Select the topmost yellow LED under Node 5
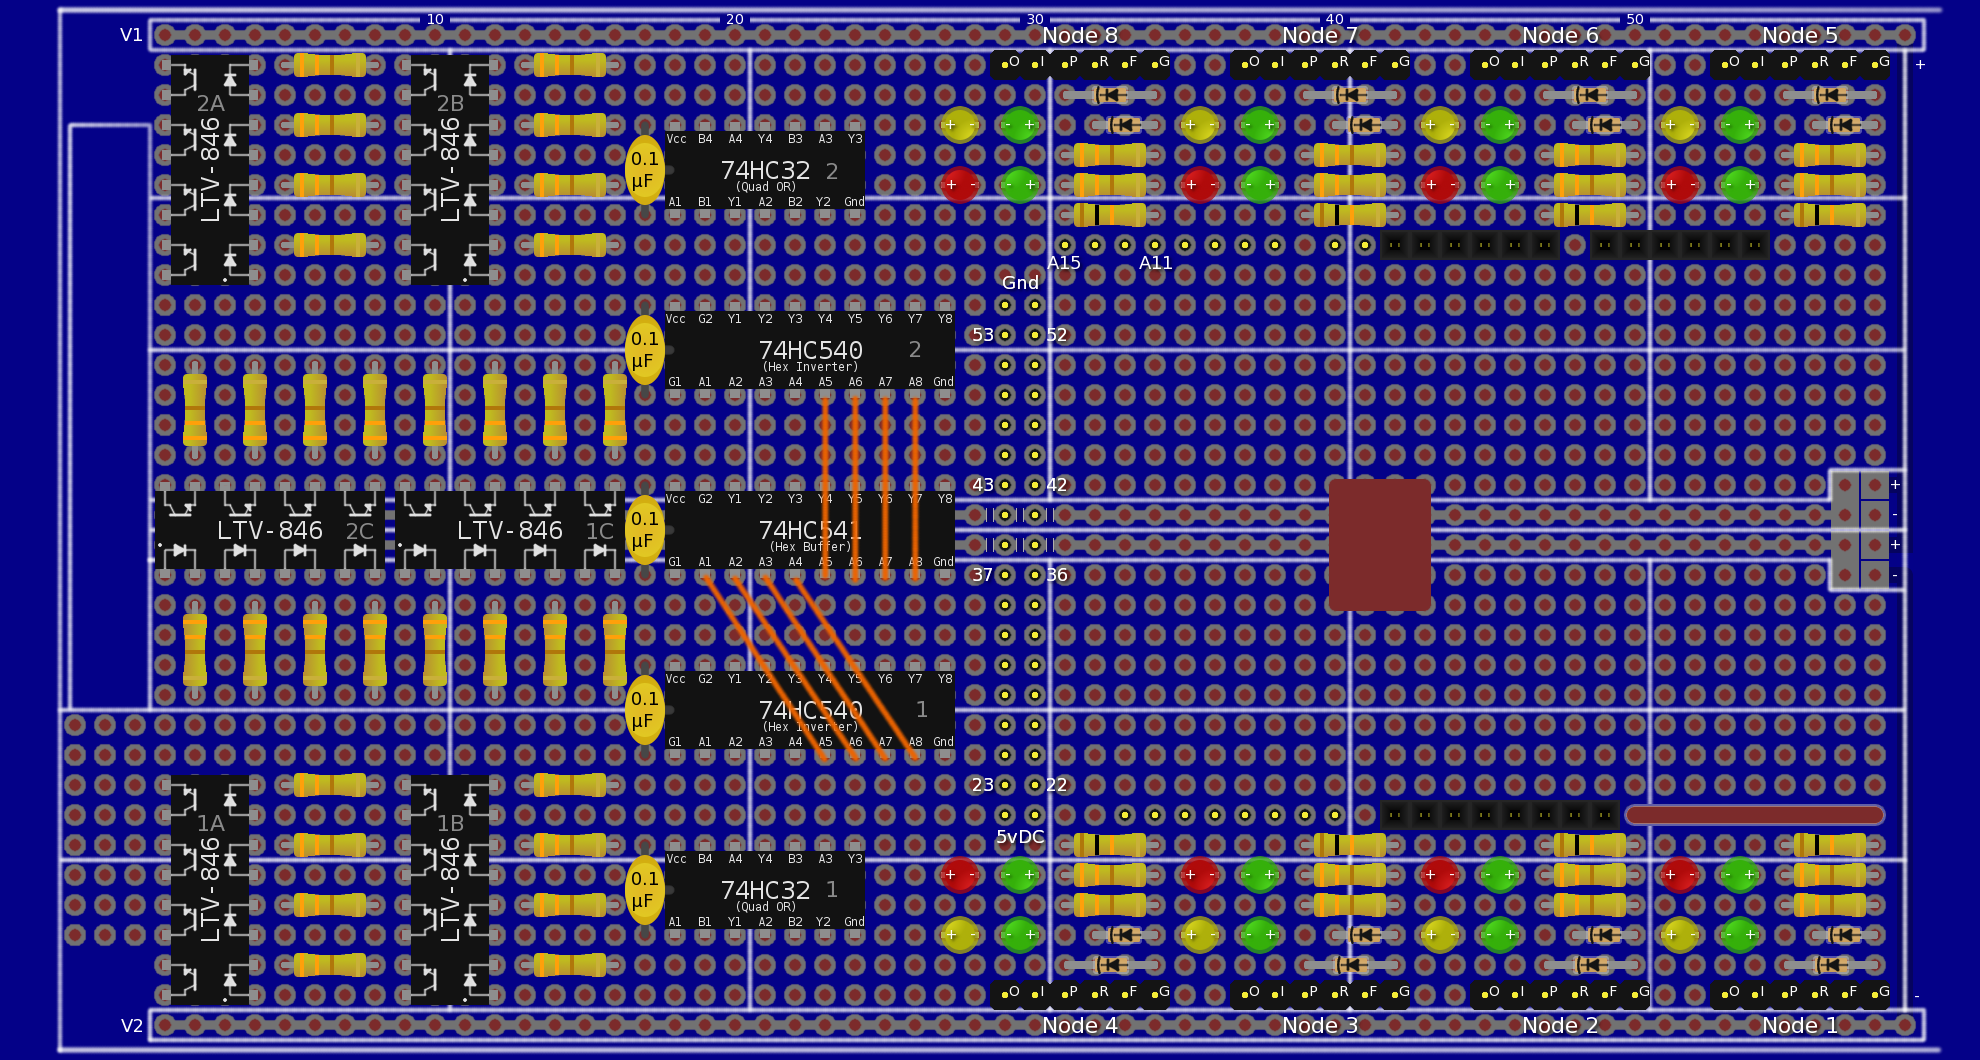Image resolution: width=1980 pixels, height=1060 pixels. coord(1680,125)
